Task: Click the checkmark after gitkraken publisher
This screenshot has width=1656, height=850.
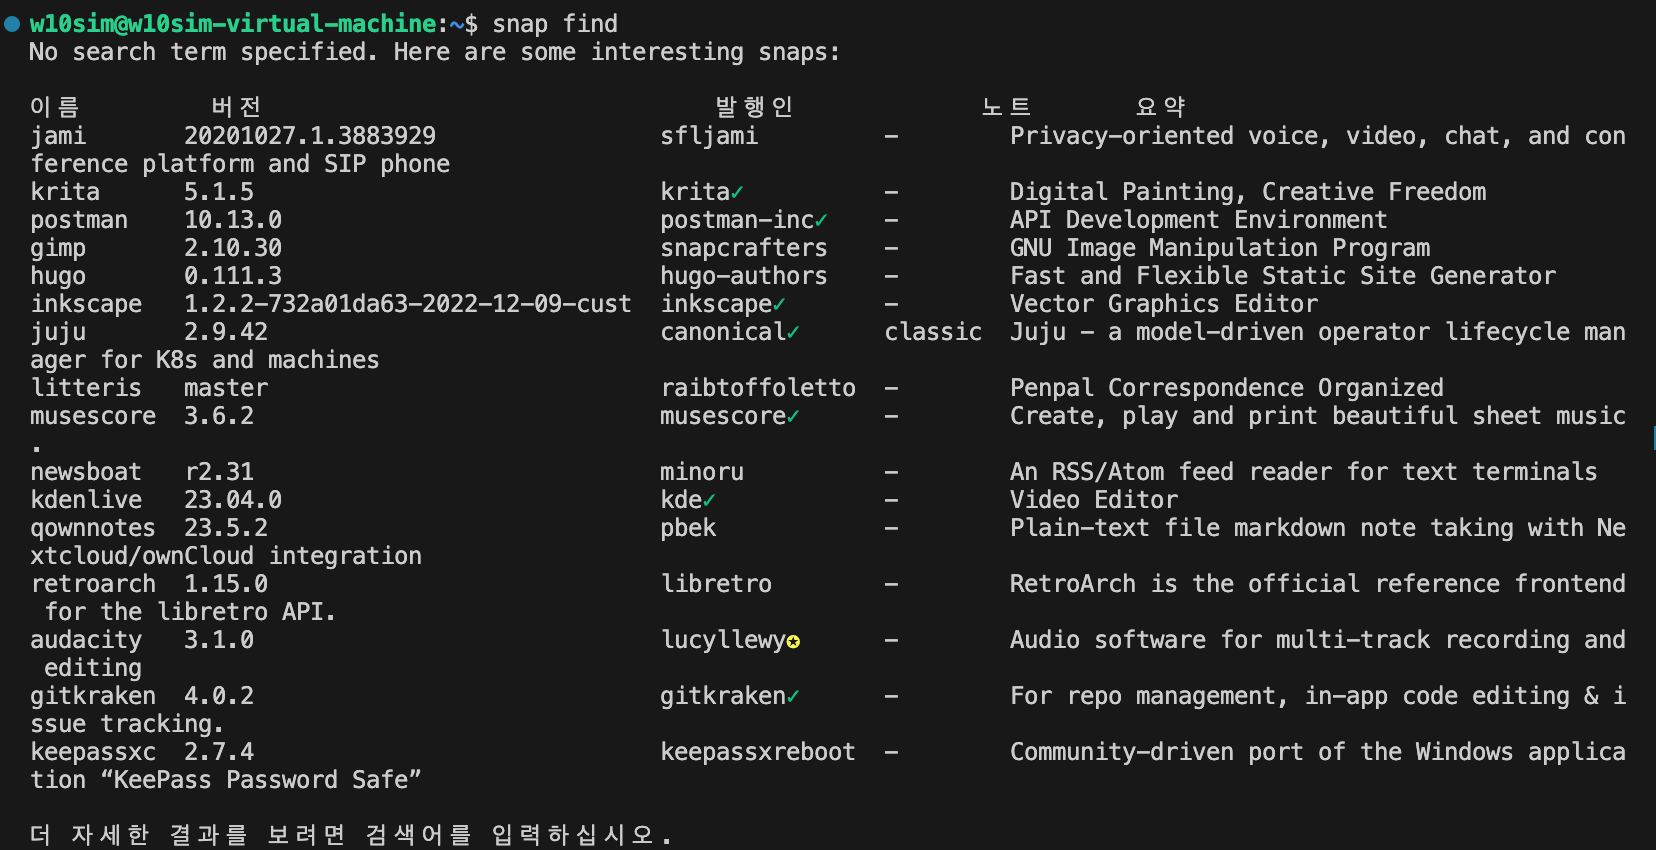Action: point(793,696)
